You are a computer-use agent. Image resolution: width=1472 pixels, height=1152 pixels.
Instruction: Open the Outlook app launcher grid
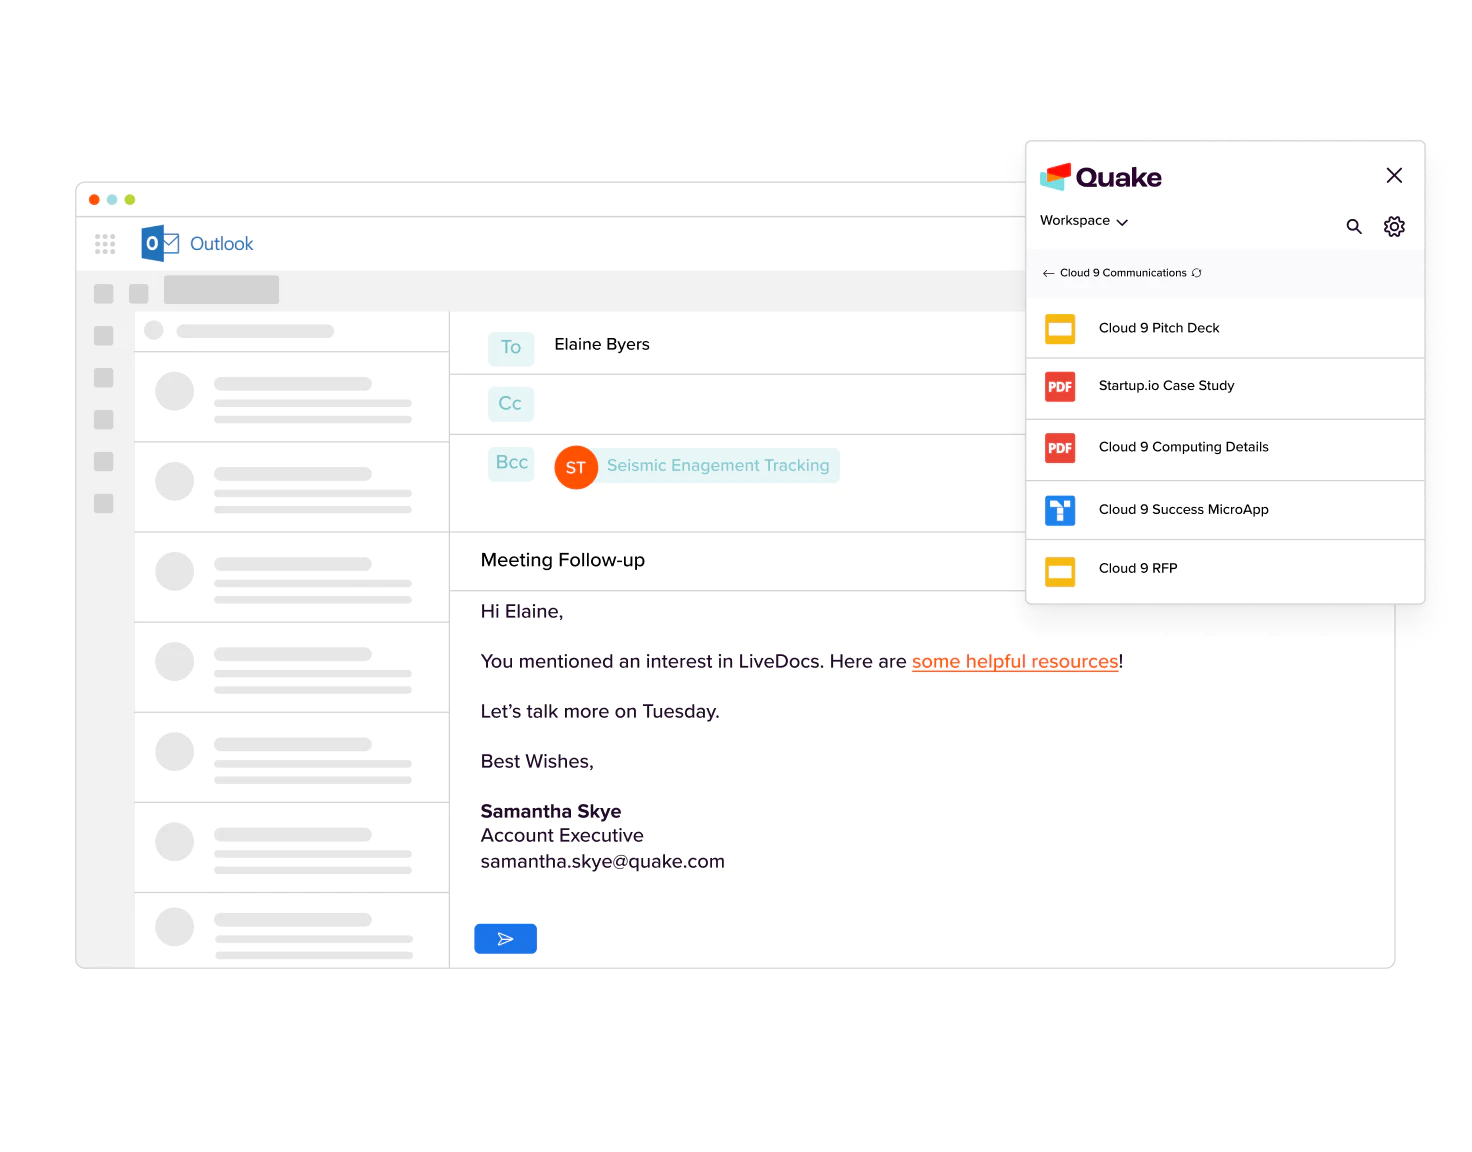pyautogui.click(x=105, y=244)
